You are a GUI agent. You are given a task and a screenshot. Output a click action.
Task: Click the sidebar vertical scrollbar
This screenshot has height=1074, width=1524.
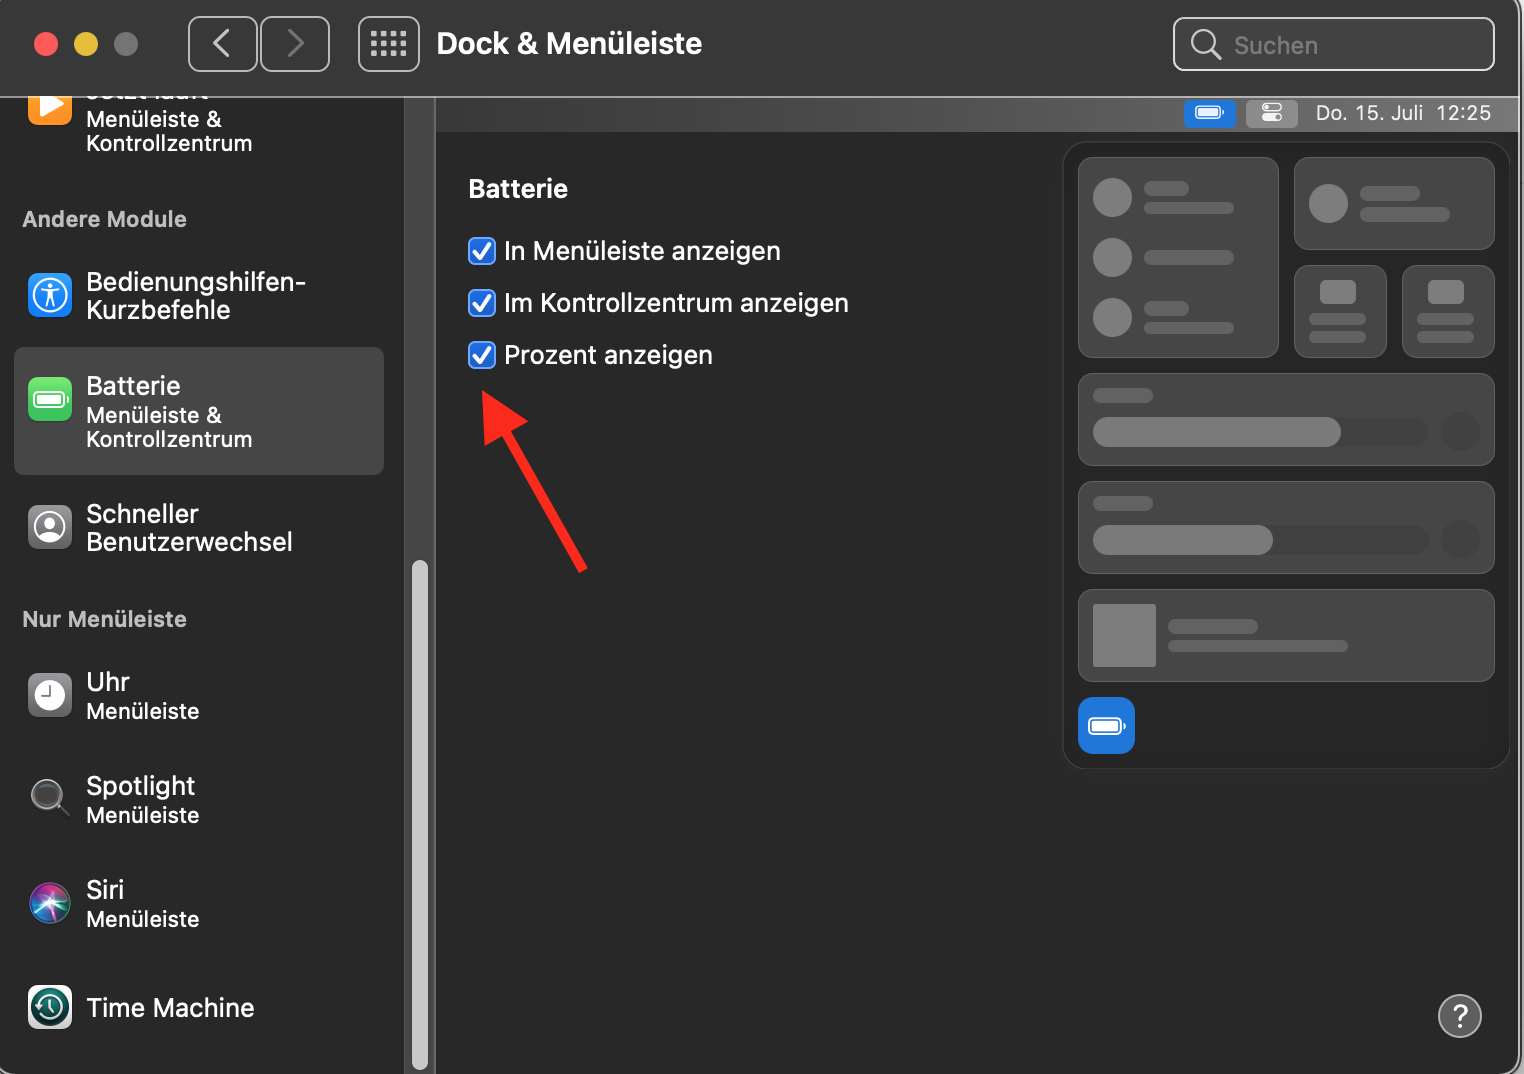point(420,810)
